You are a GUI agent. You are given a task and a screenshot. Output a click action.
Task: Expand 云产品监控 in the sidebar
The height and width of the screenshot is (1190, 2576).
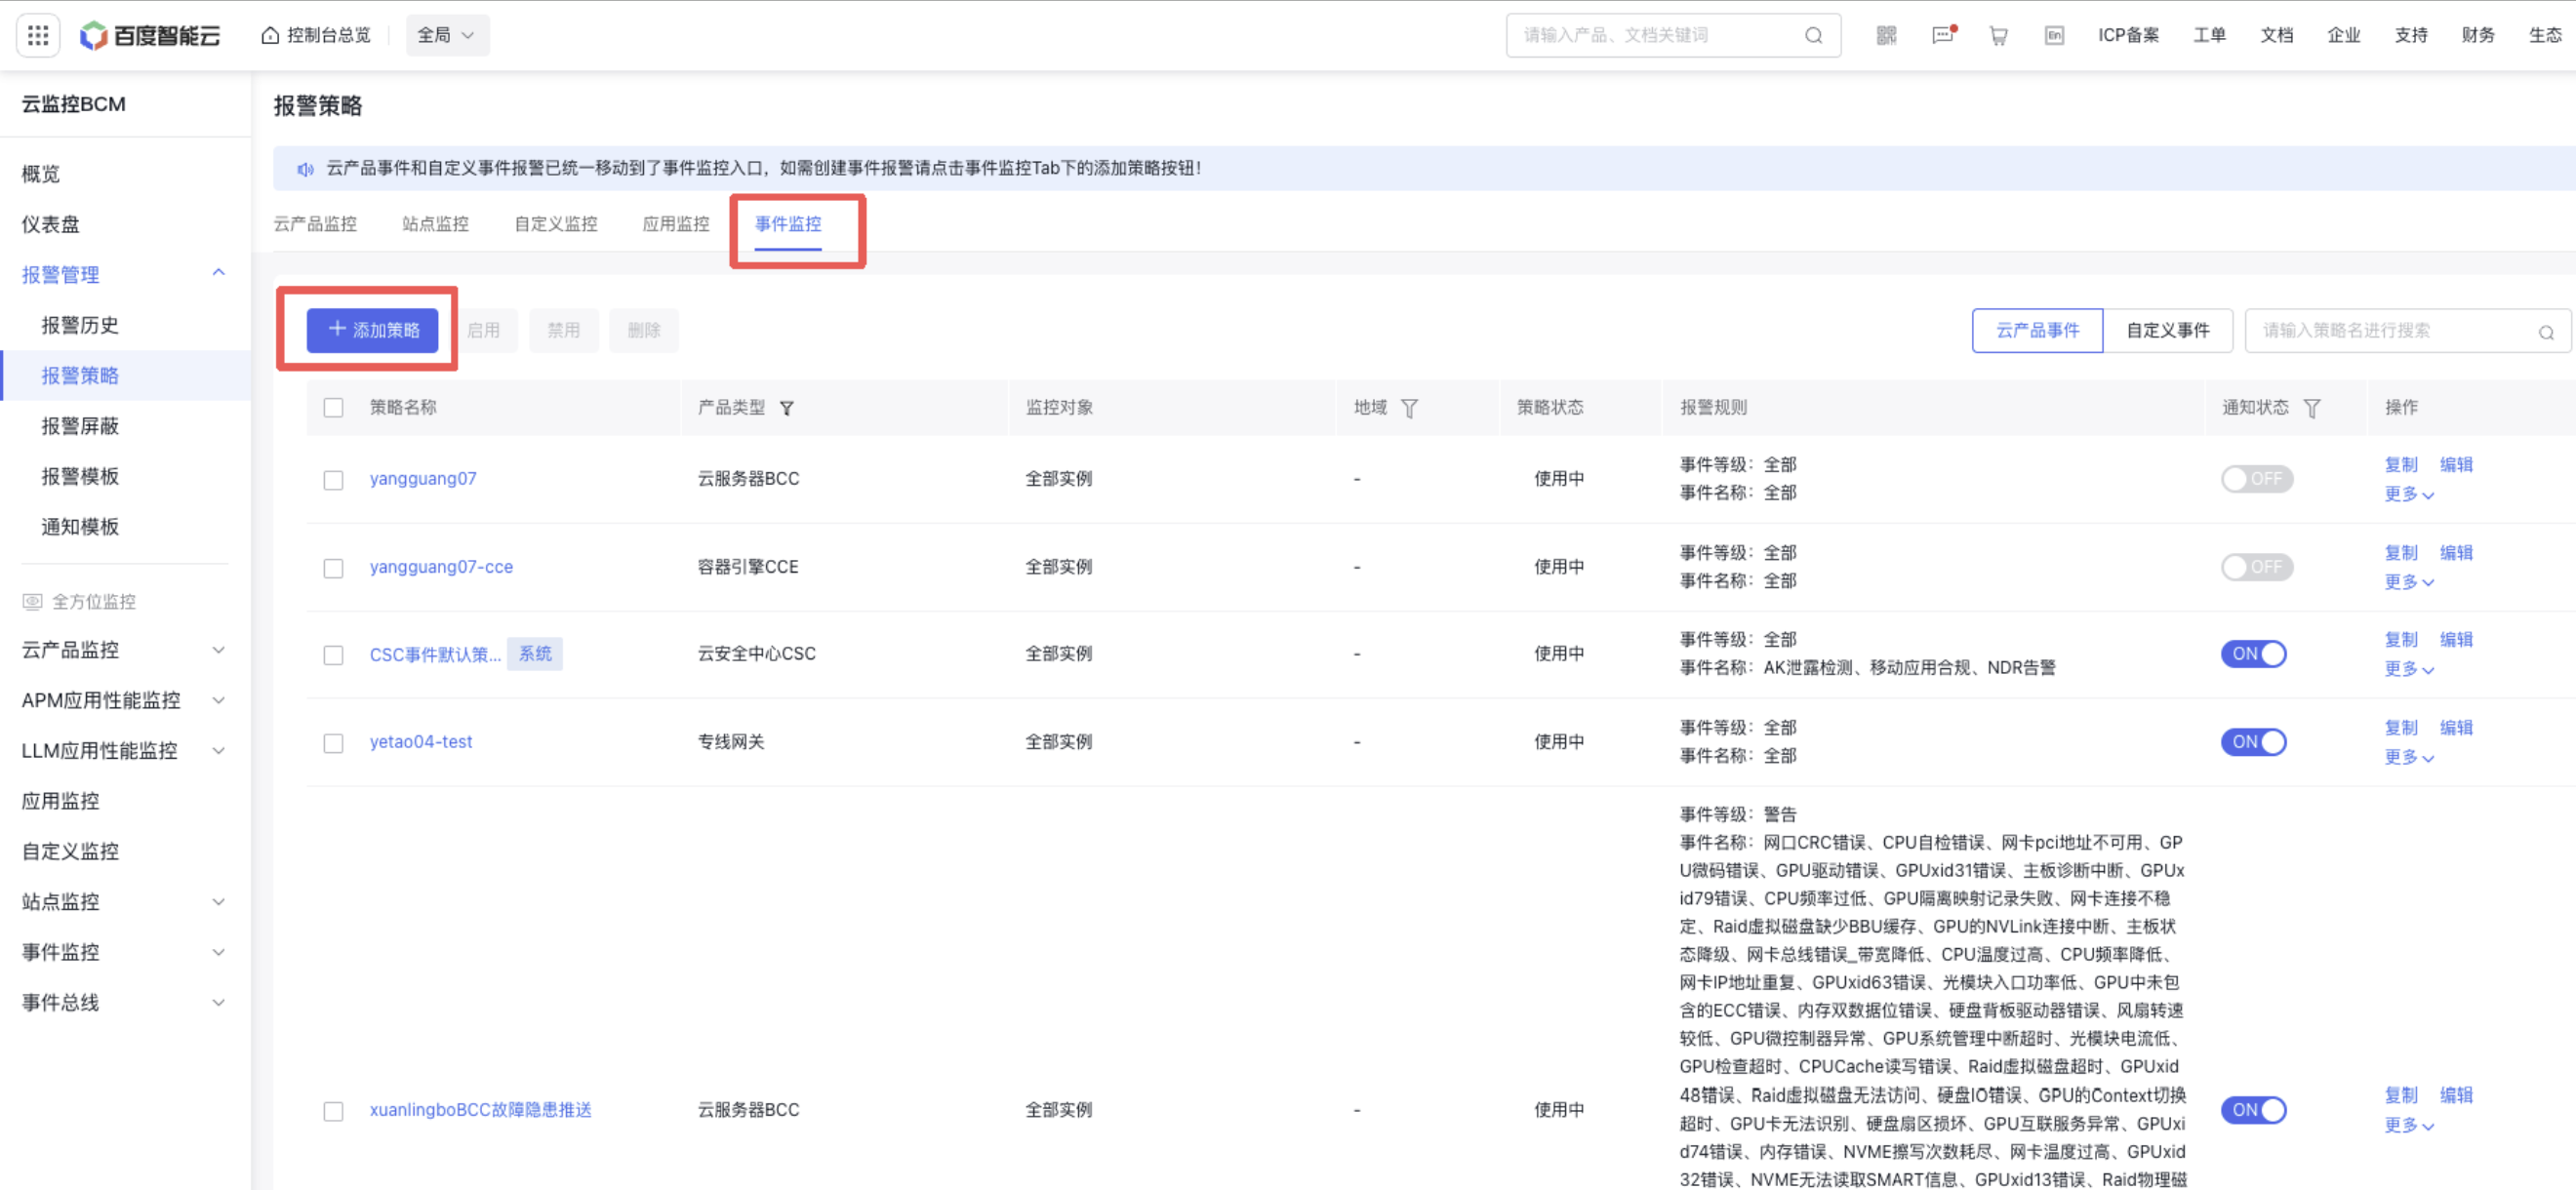point(219,650)
